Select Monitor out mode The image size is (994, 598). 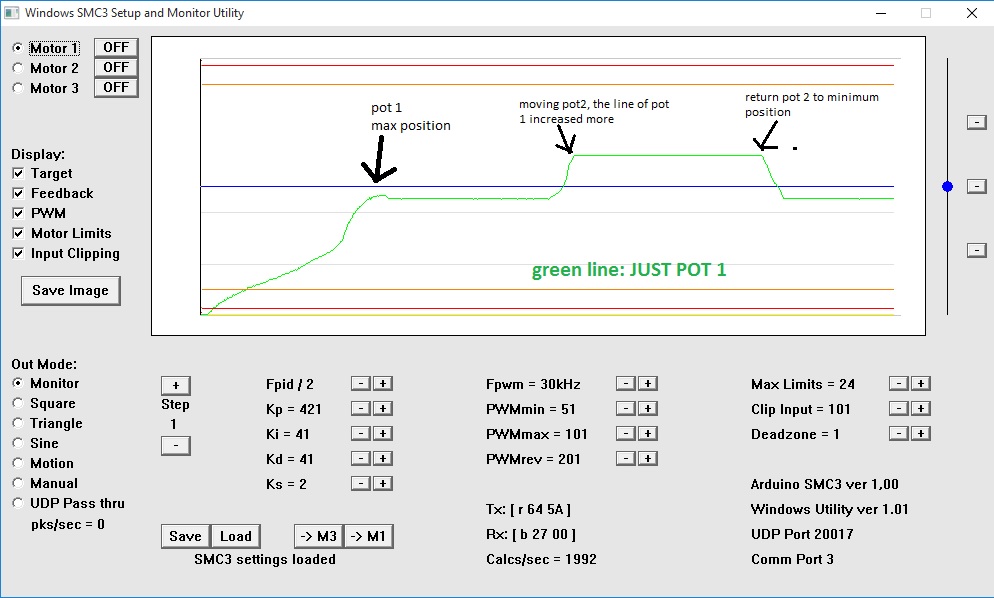tap(18, 383)
